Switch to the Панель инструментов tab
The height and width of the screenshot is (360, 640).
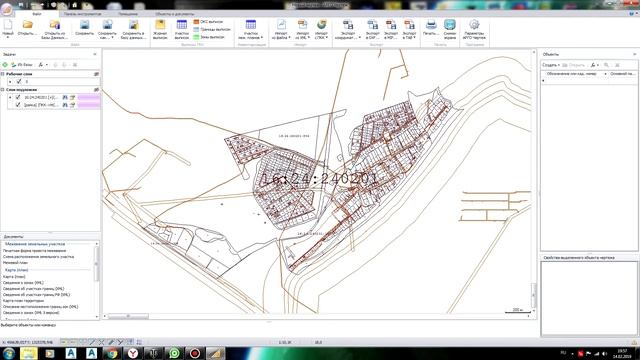pyautogui.click(x=82, y=14)
